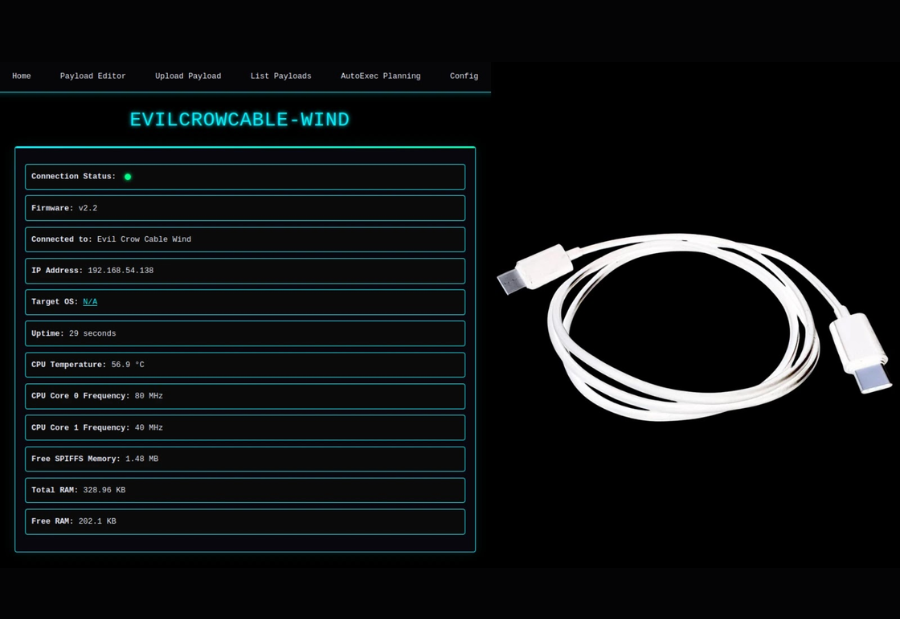
Task: Select the Connection Status panel
Action: click(x=245, y=176)
